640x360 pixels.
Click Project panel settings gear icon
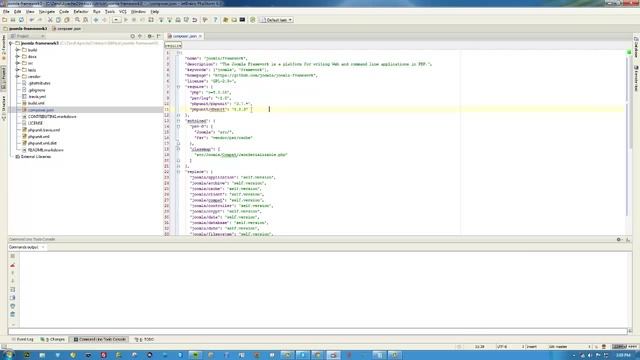pos(149,36)
